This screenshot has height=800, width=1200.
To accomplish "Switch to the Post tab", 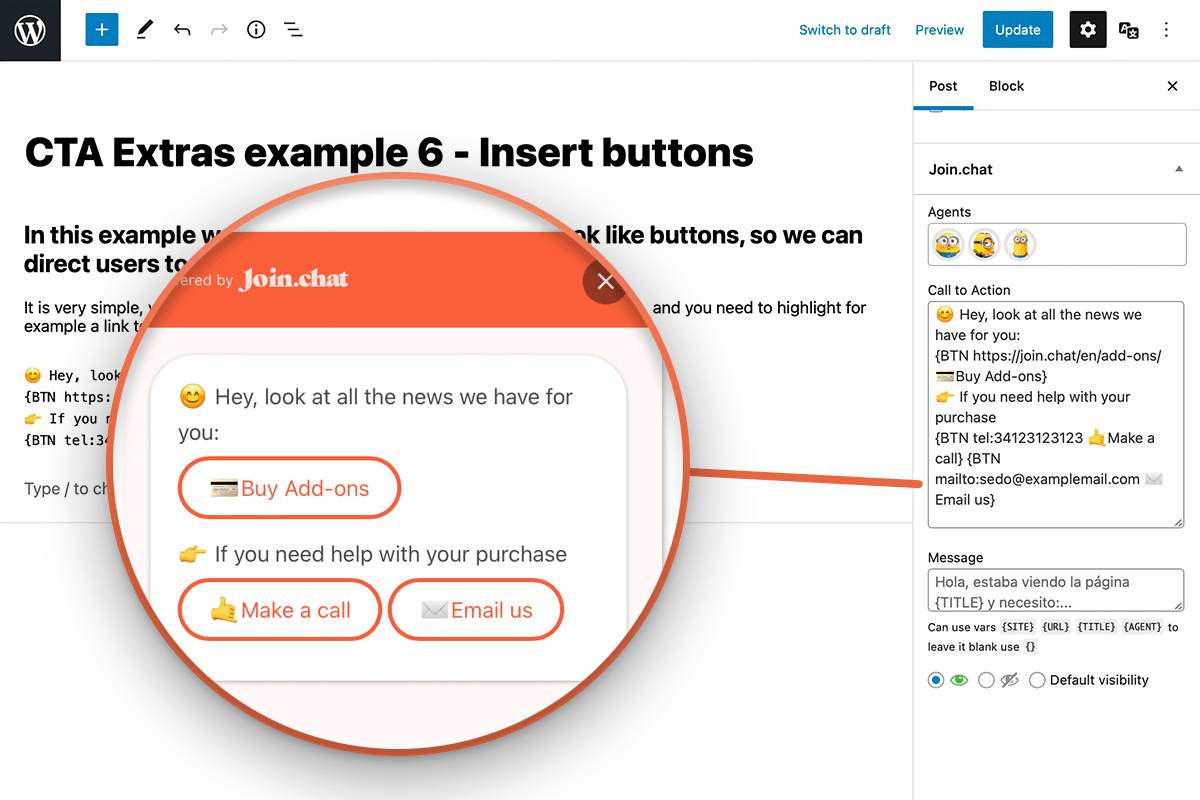I will 943,86.
